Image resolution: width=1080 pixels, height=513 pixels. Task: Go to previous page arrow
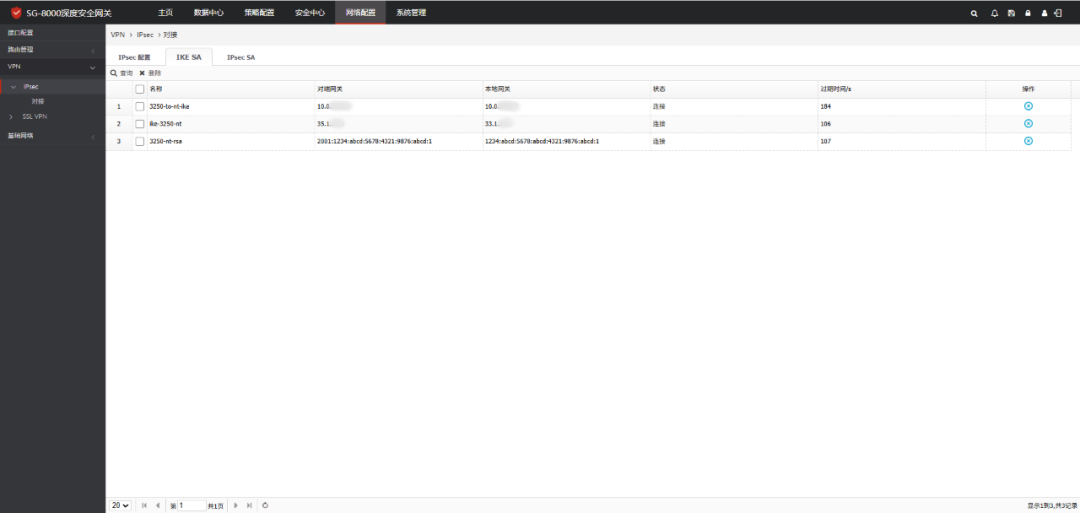coord(158,505)
